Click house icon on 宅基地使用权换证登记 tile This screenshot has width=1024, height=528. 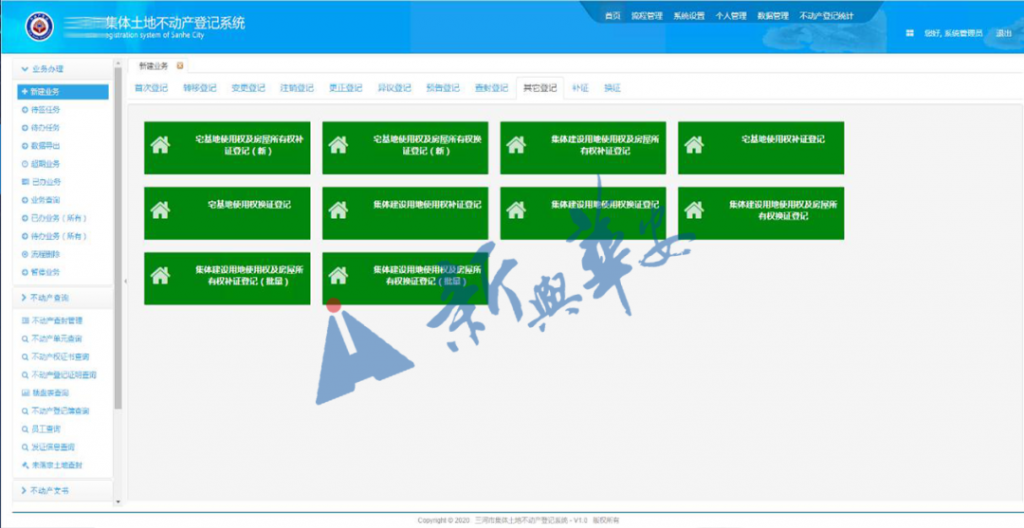tap(160, 211)
